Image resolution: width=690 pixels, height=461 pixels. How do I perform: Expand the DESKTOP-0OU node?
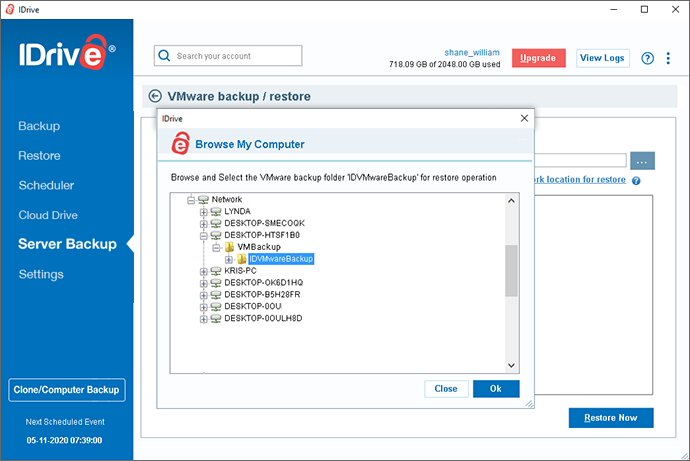click(203, 307)
